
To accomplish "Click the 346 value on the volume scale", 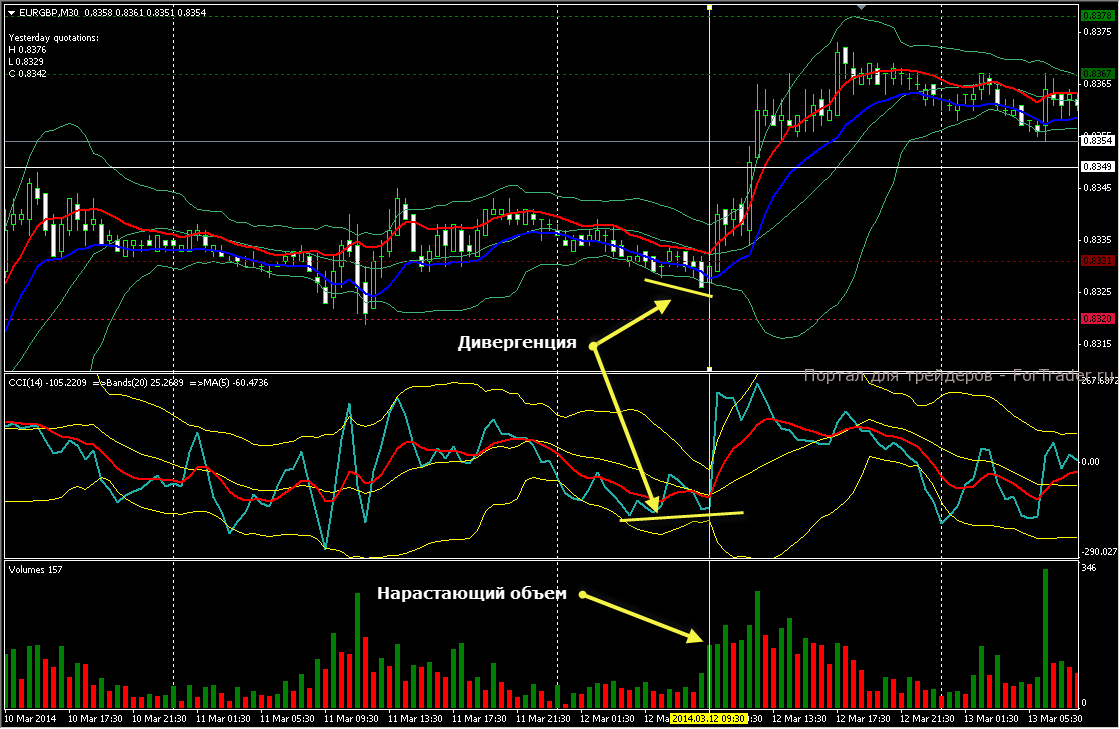I will (1089, 568).
